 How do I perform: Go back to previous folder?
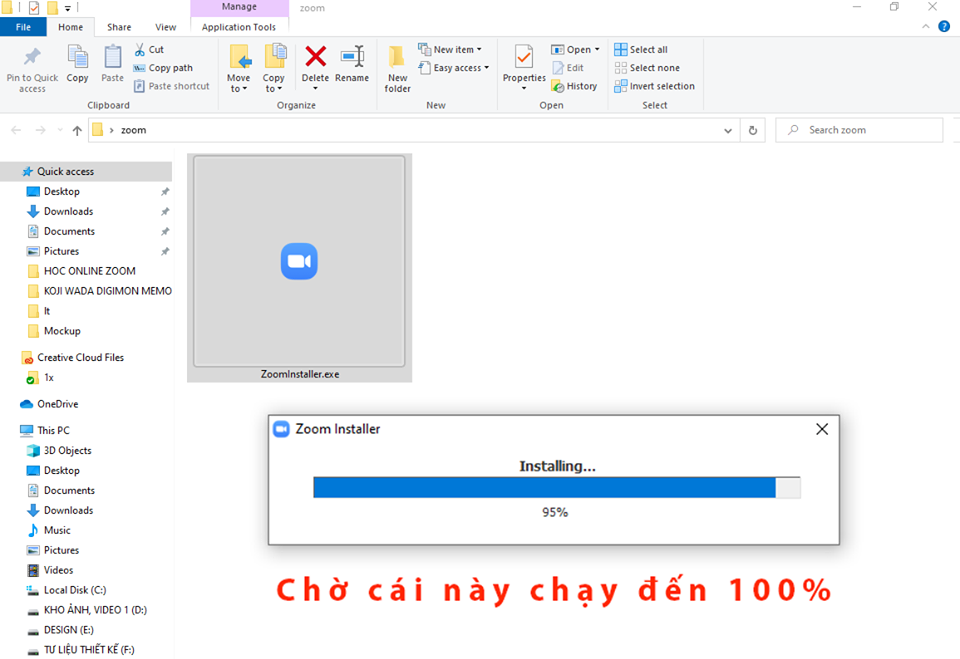pos(16,130)
